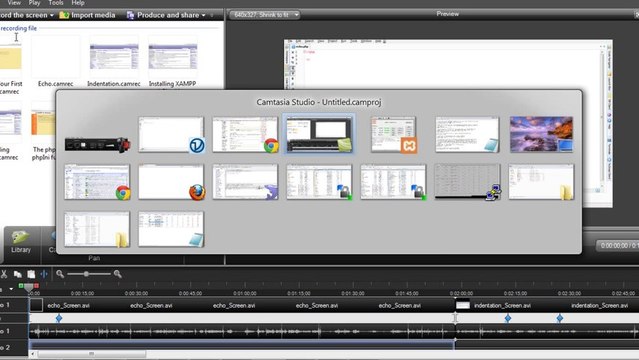This screenshot has height=360, width=639.
Task: Select the Echo.camrec clip thumbnail
Action: [x=56, y=56]
